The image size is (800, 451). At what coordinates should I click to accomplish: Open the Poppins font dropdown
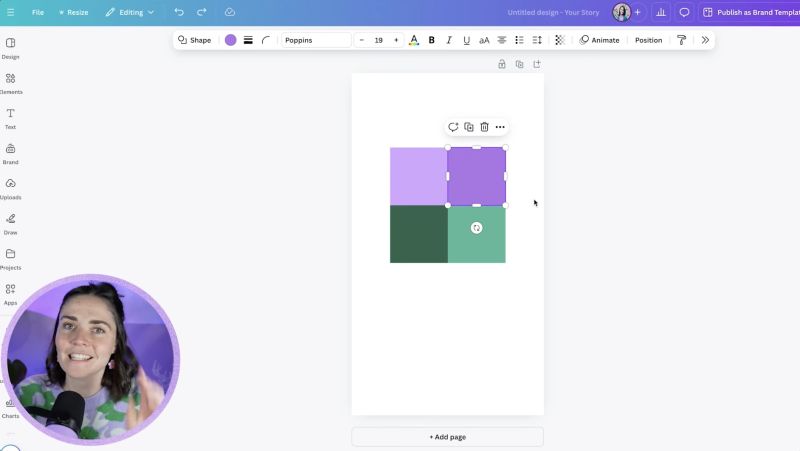[316, 40]
